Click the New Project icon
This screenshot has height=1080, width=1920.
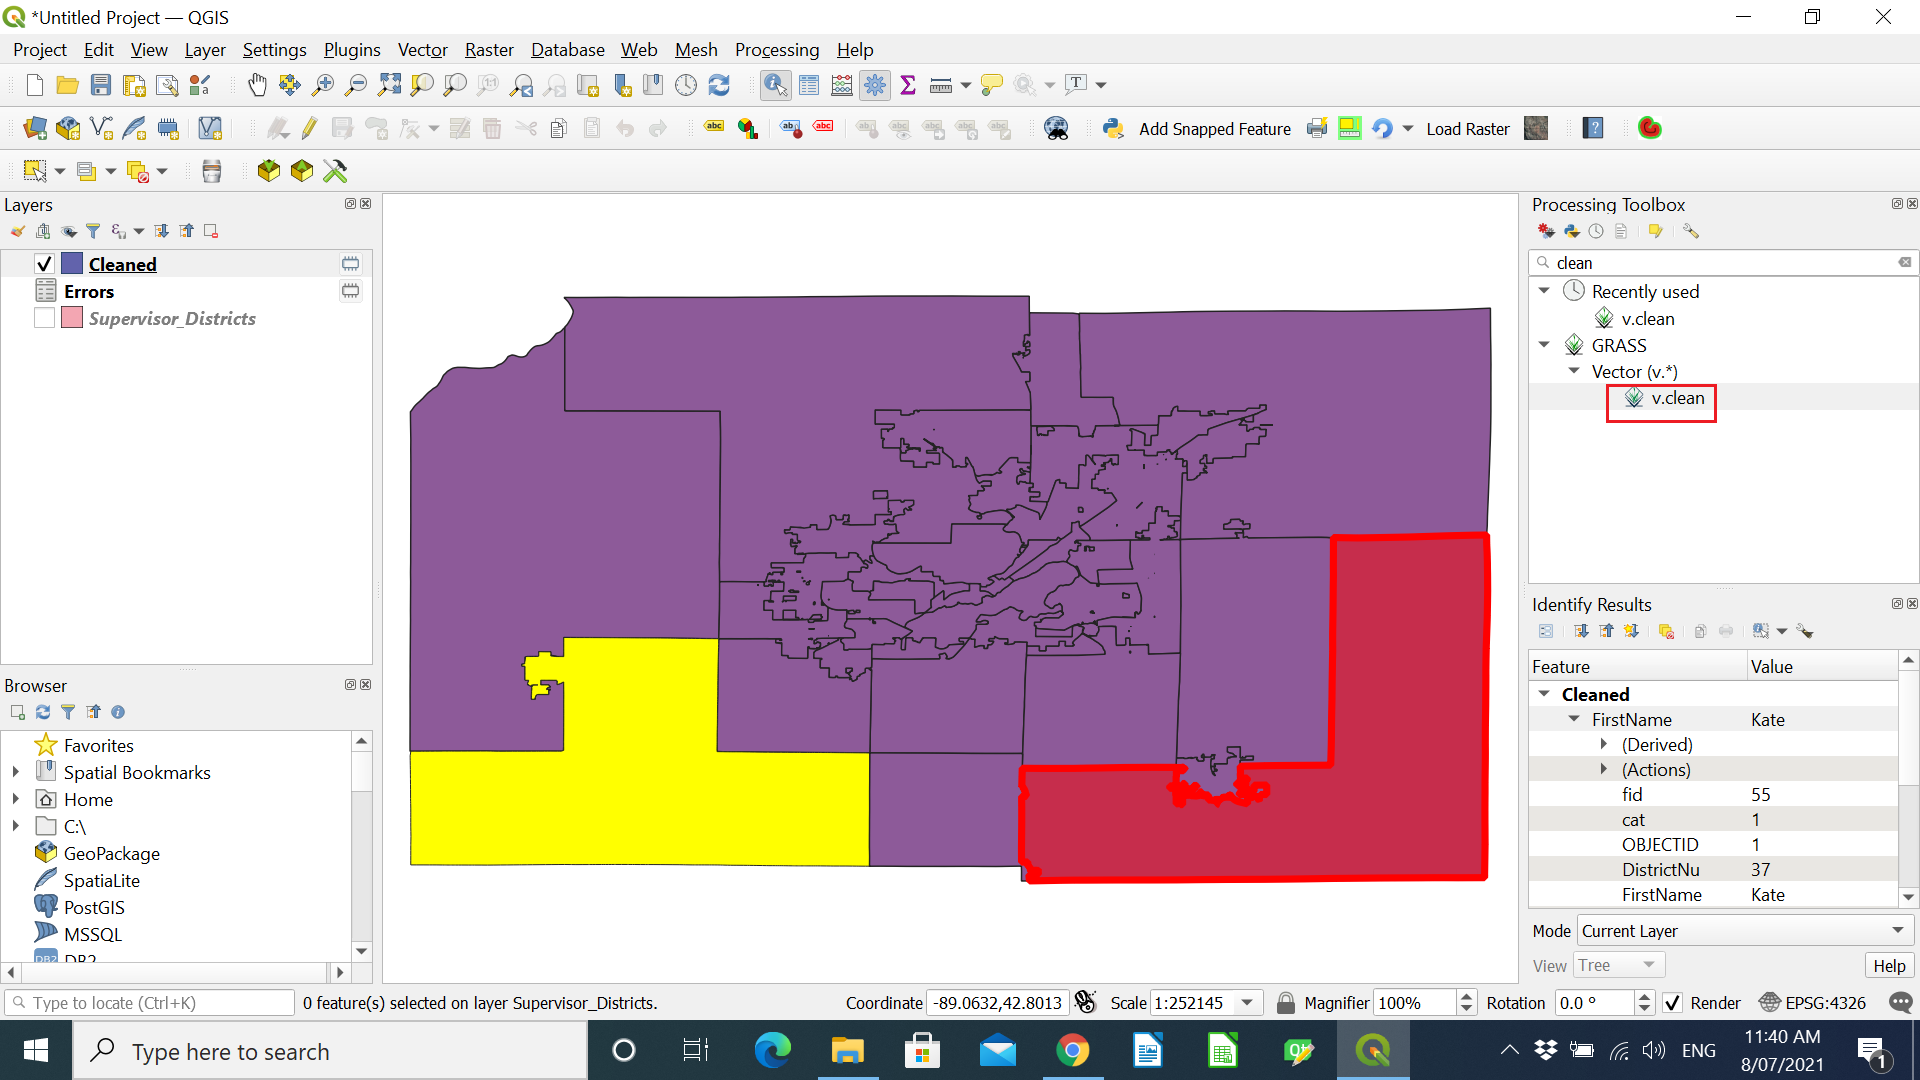point(35,85)
